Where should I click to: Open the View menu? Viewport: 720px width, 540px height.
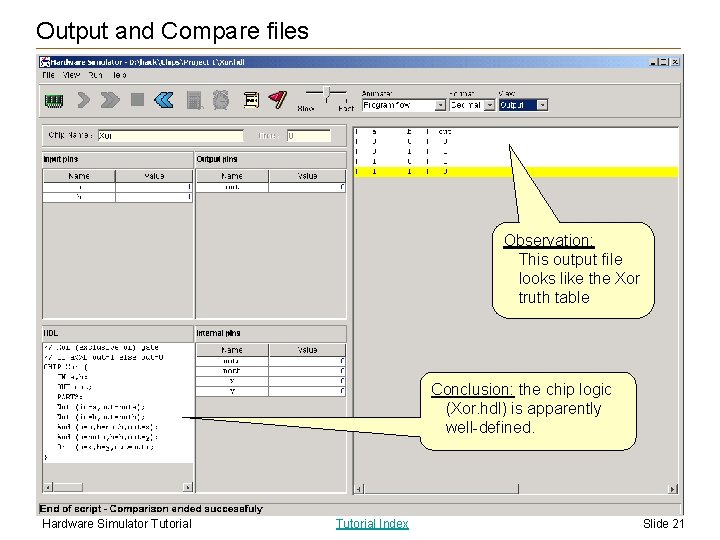point(71,75)
